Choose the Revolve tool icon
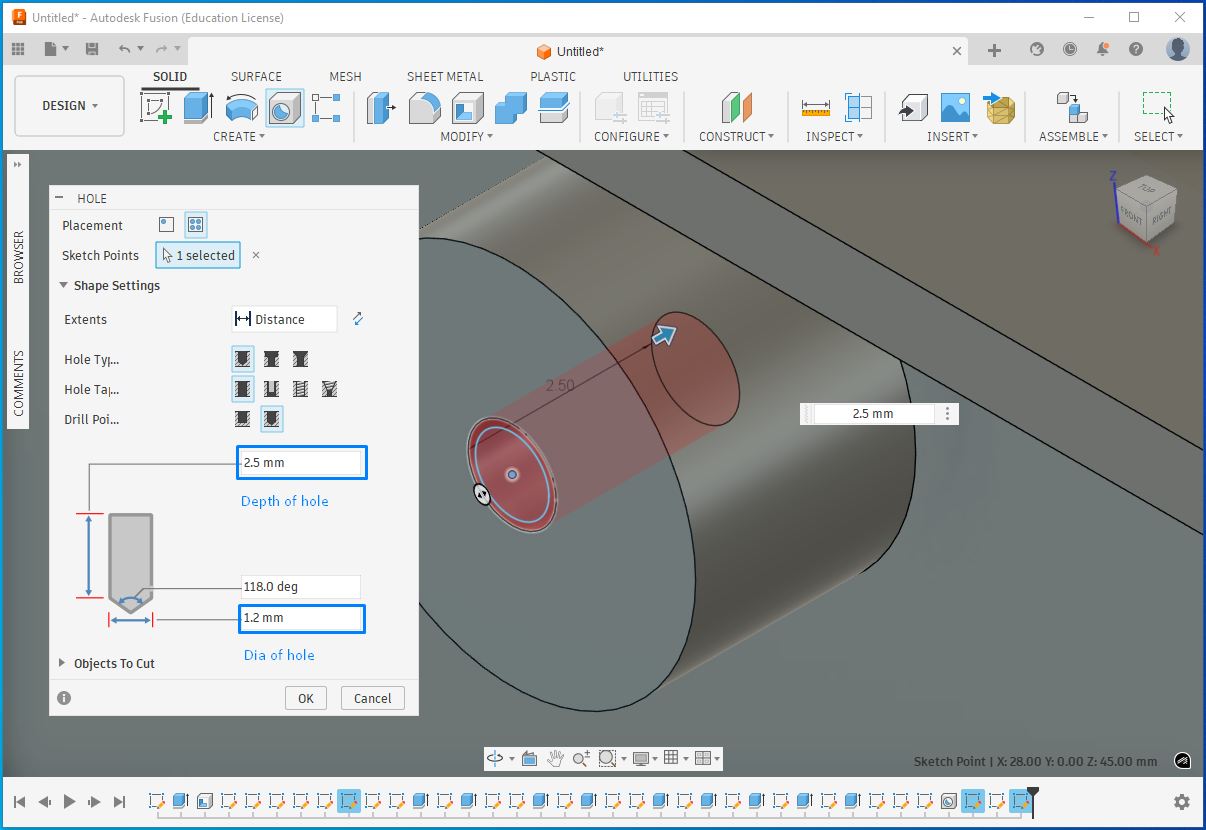Screen dimensions: 1206x830 click(x=241, y=107)
